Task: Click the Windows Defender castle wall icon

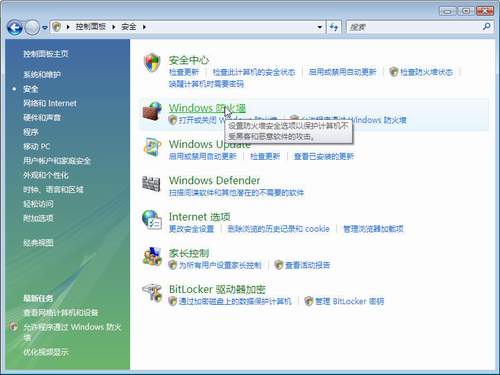Action: pos(151,183)
